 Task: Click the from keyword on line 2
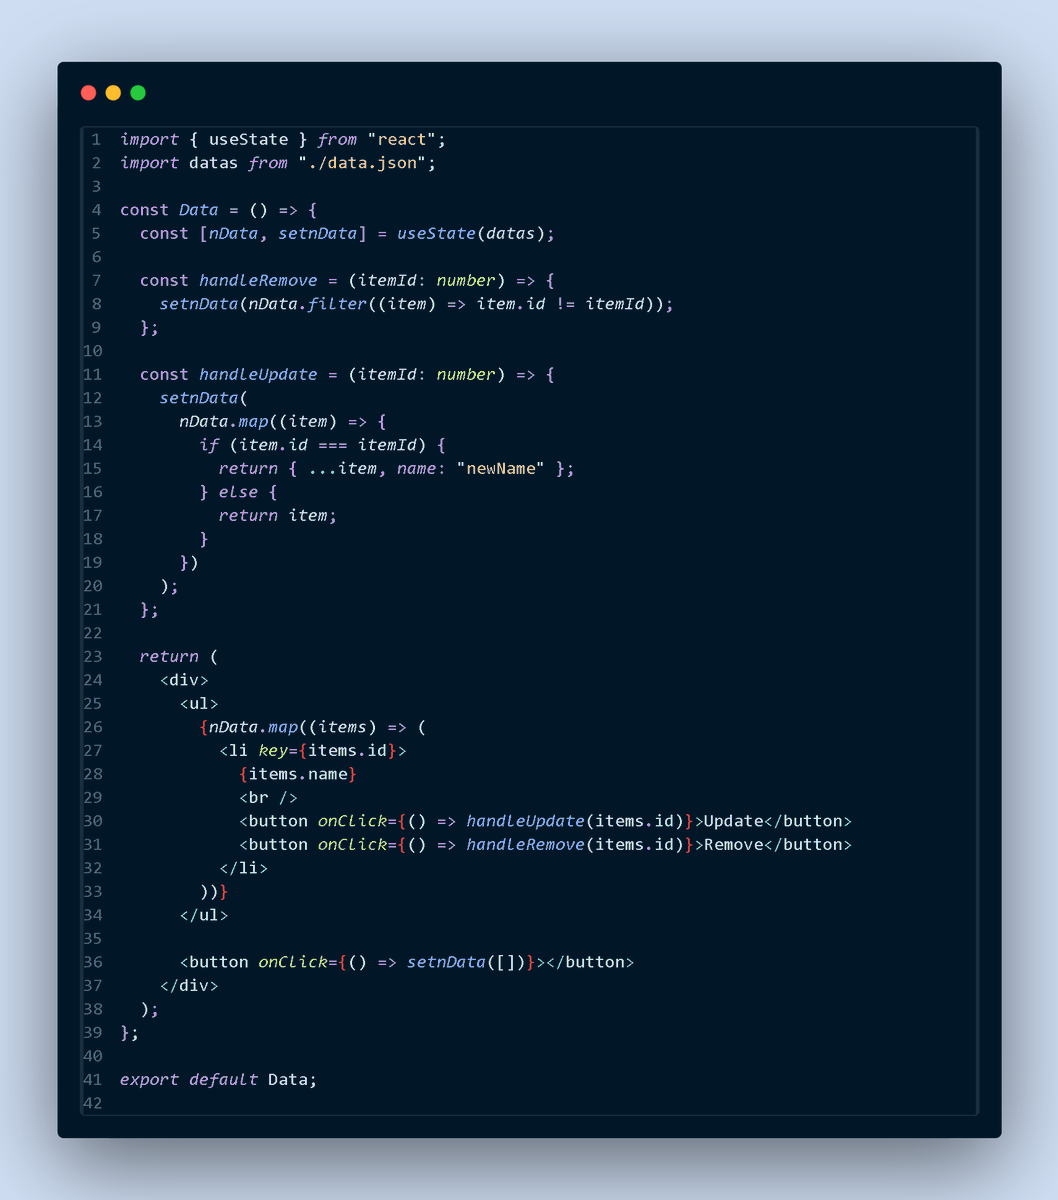click(268, 163)
